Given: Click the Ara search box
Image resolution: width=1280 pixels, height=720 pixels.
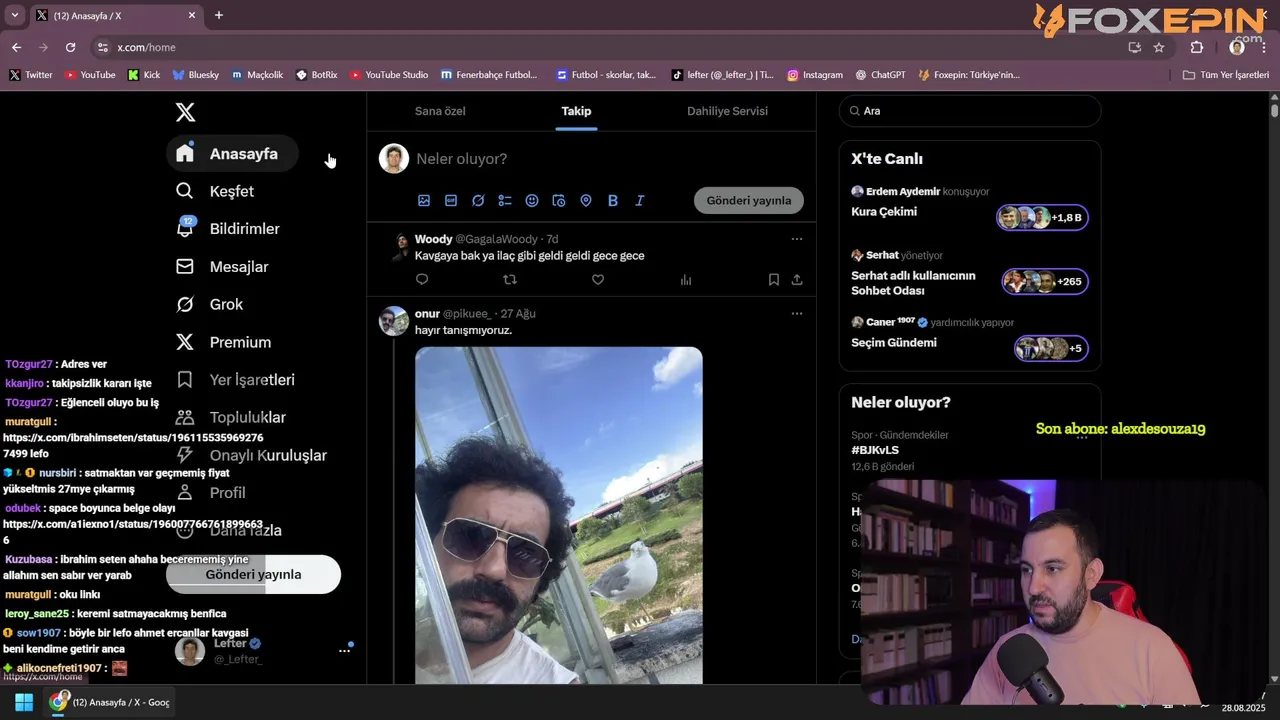Looking at the screenshot, I should point(970,111).
